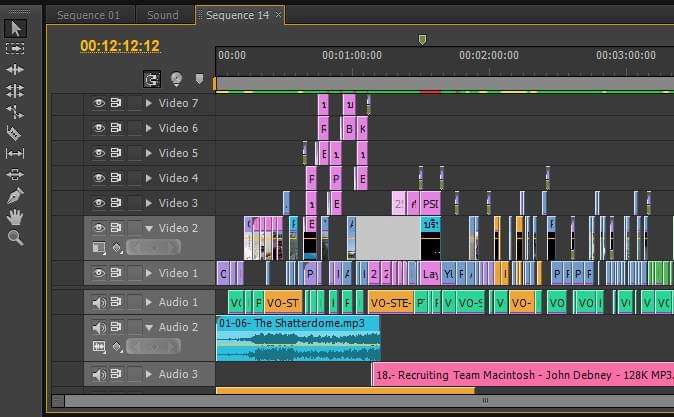The width and height of the screenshot is (674, 417).
Task: Select the Pen tool
Action: click(x=15, y=196)
